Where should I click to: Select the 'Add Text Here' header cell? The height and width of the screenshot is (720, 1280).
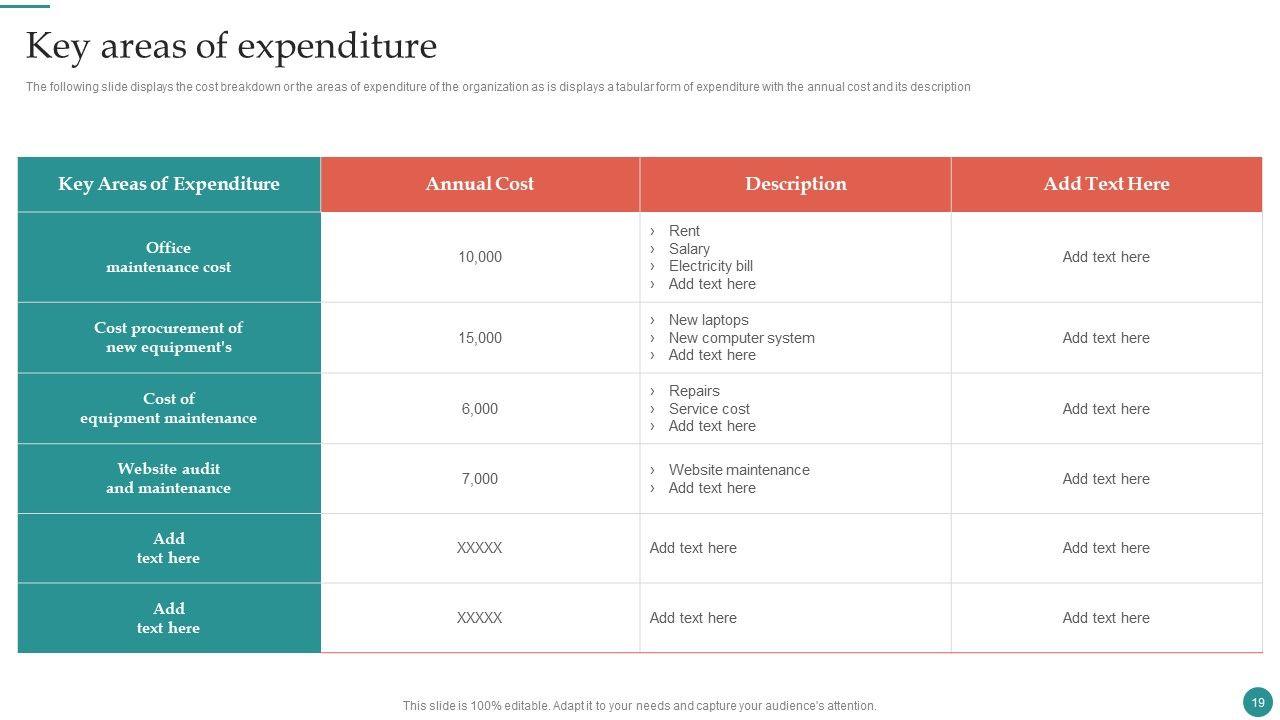pos(1106,184)
